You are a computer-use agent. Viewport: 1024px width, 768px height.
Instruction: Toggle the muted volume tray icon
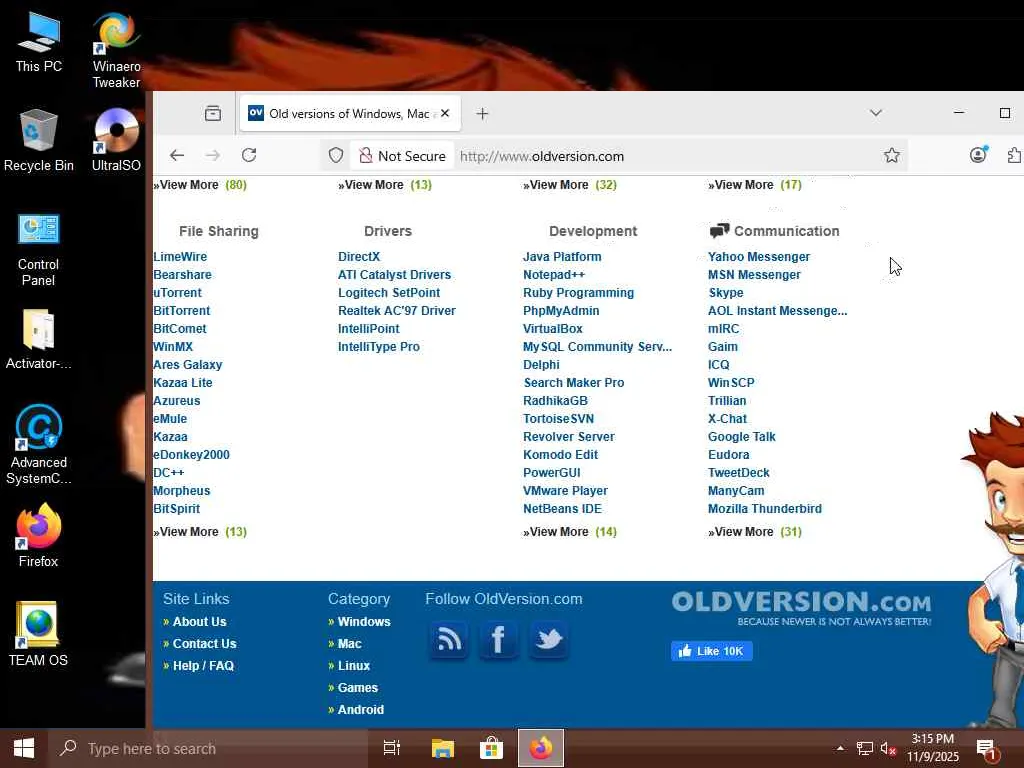pyautogui.click(x=888, y=748)
